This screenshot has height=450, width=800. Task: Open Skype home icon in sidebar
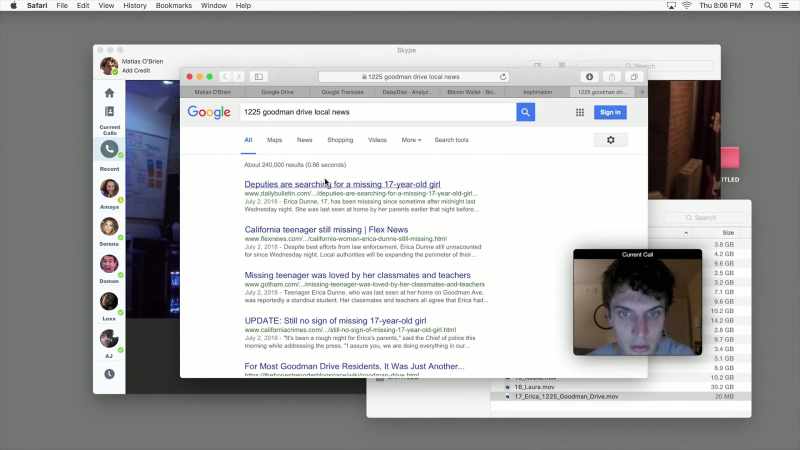(109, 93)
